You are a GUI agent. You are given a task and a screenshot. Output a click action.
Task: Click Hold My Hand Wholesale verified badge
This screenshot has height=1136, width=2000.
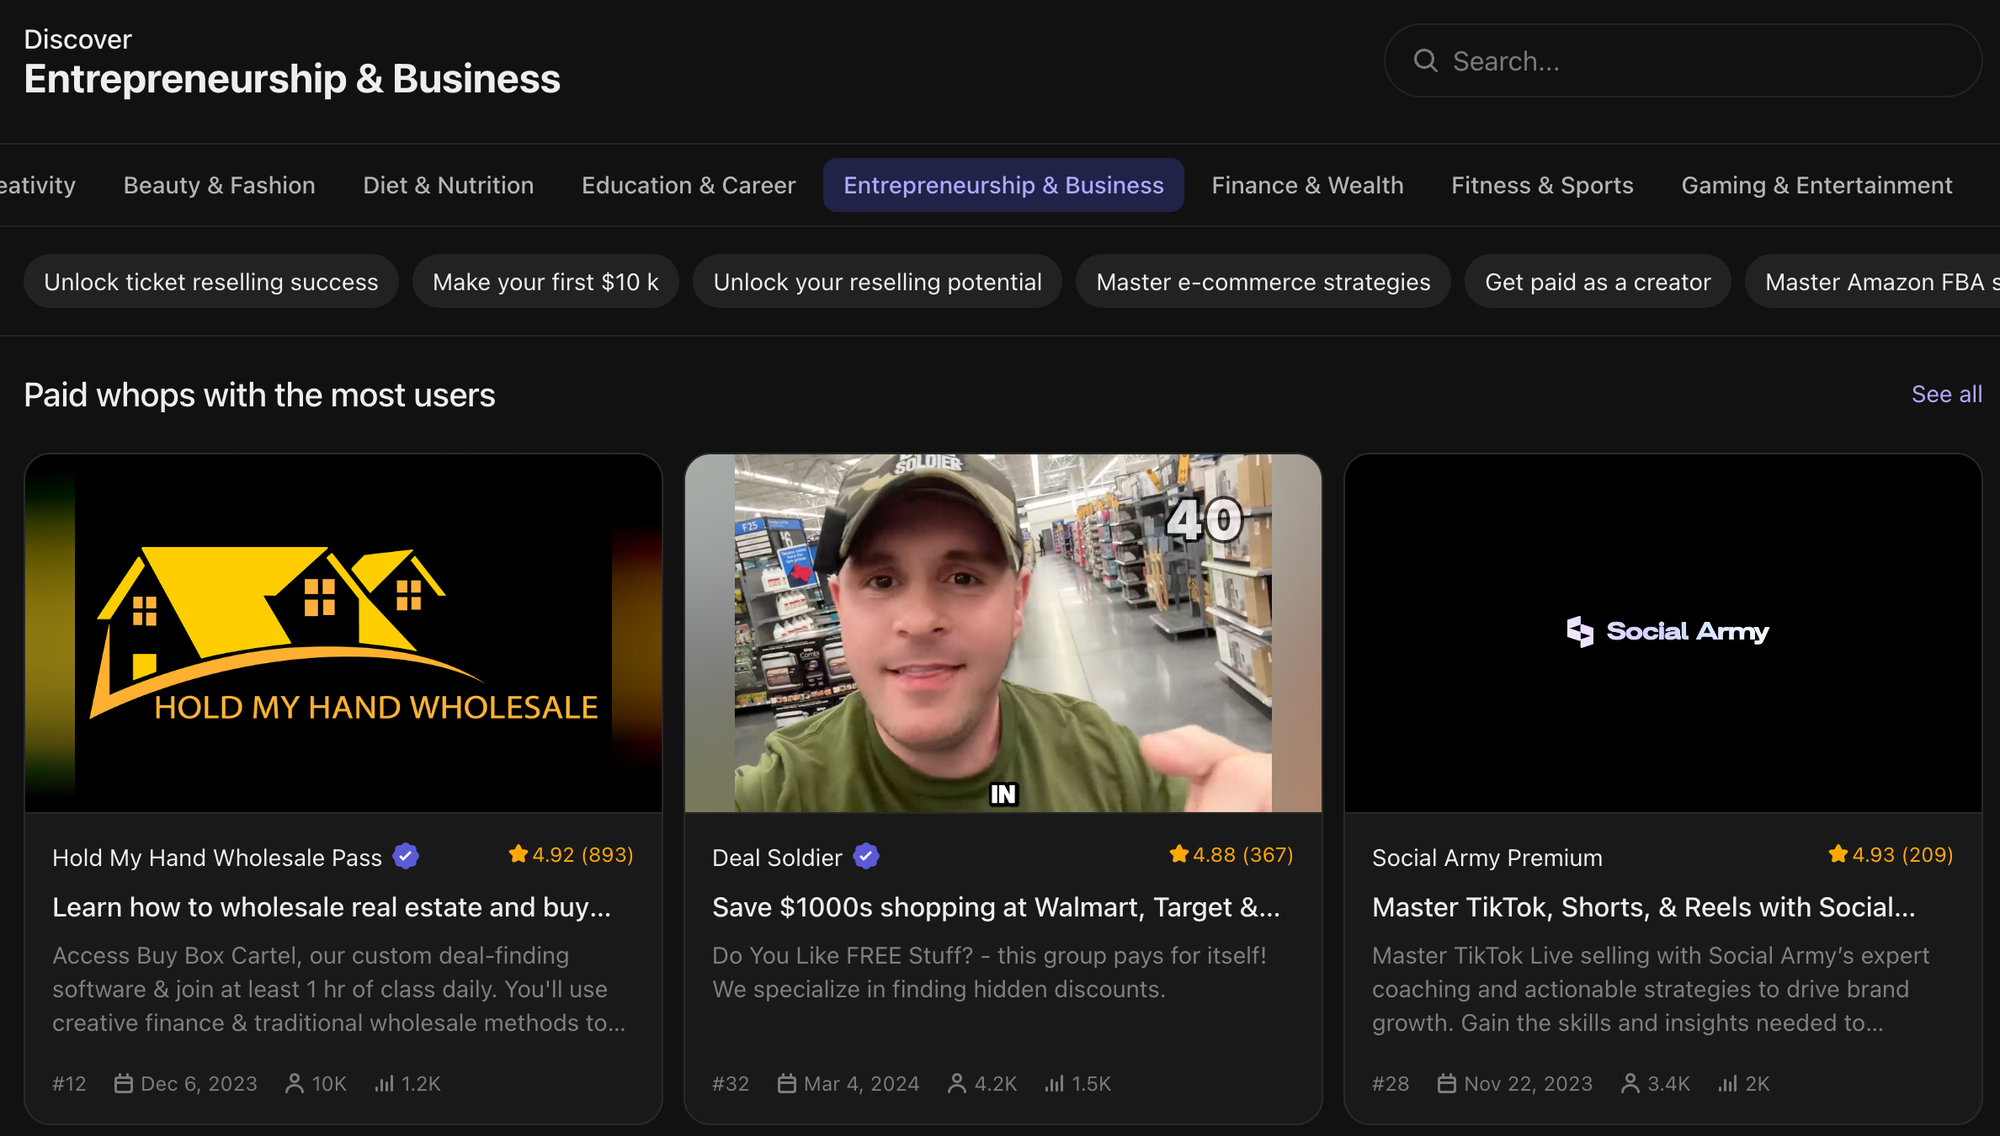405,856
